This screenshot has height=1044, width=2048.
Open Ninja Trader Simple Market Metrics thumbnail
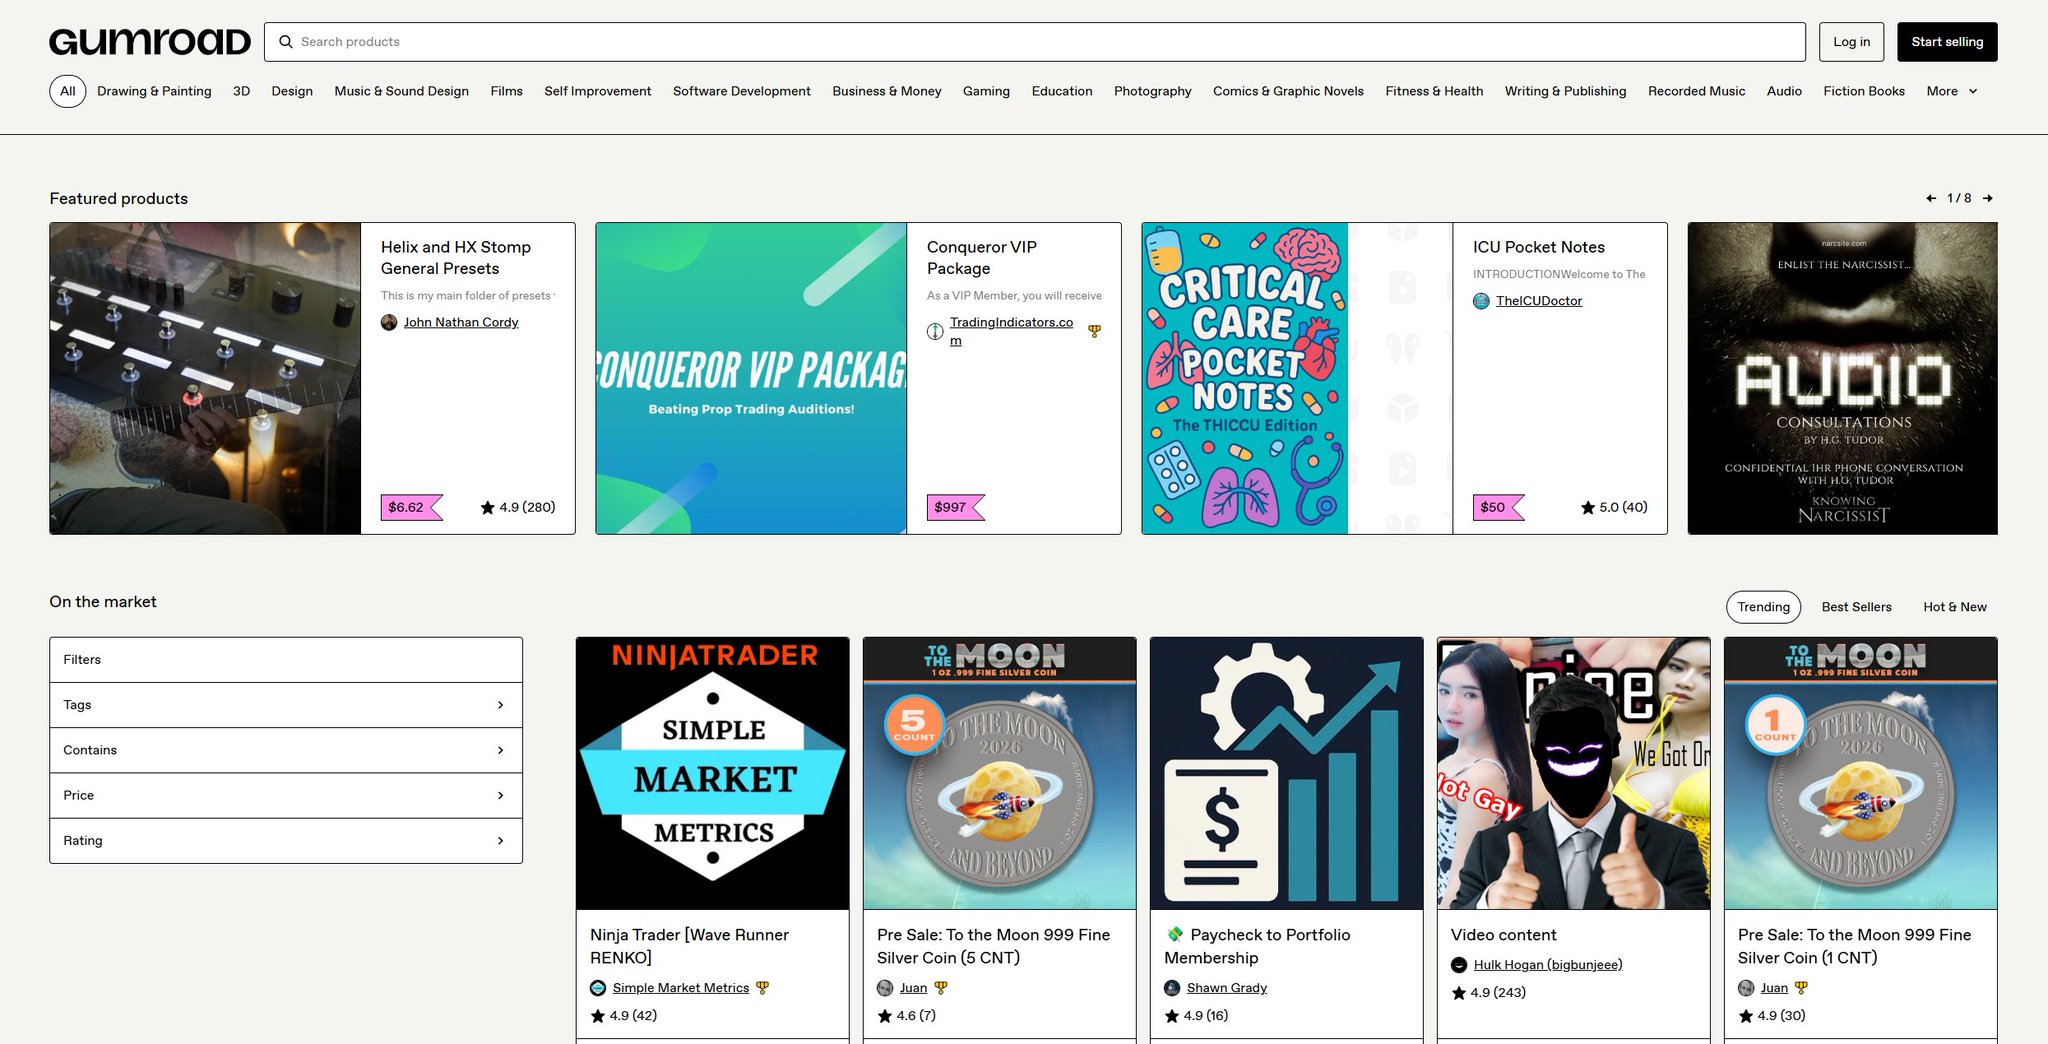(713, 774)
